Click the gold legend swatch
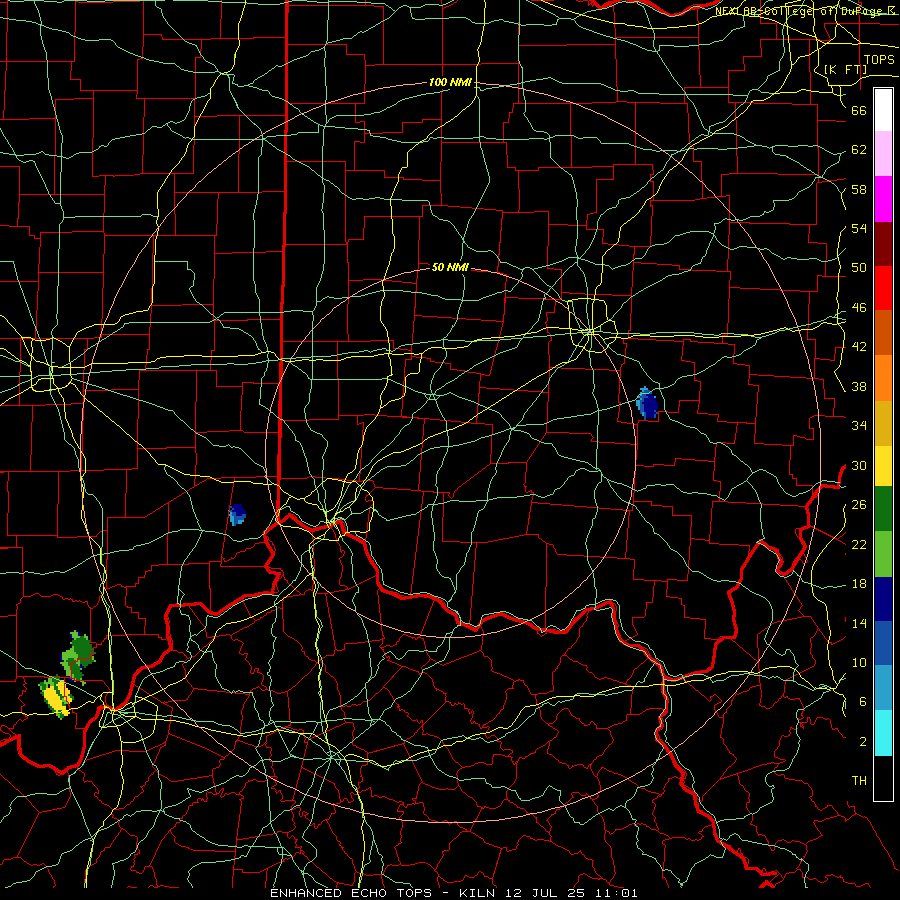Image resolution: width=900 pixels, height=900 pixels. pyautogui.click(x=883, y=423)
